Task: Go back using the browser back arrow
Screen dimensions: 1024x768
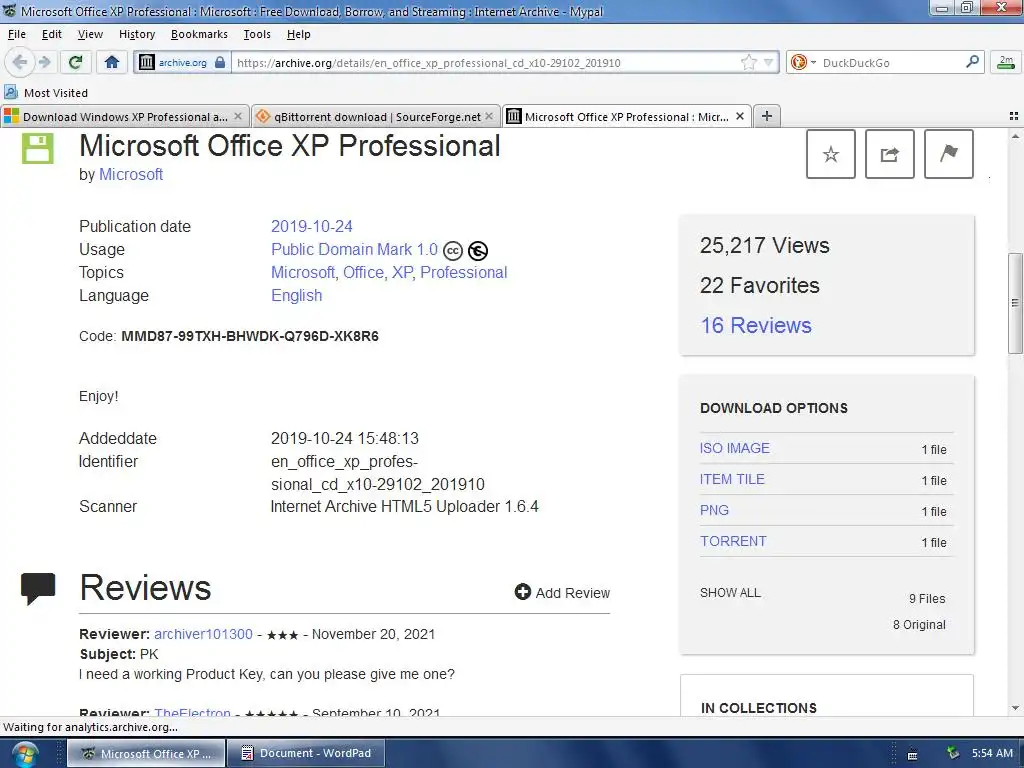Action: [20, 63]
